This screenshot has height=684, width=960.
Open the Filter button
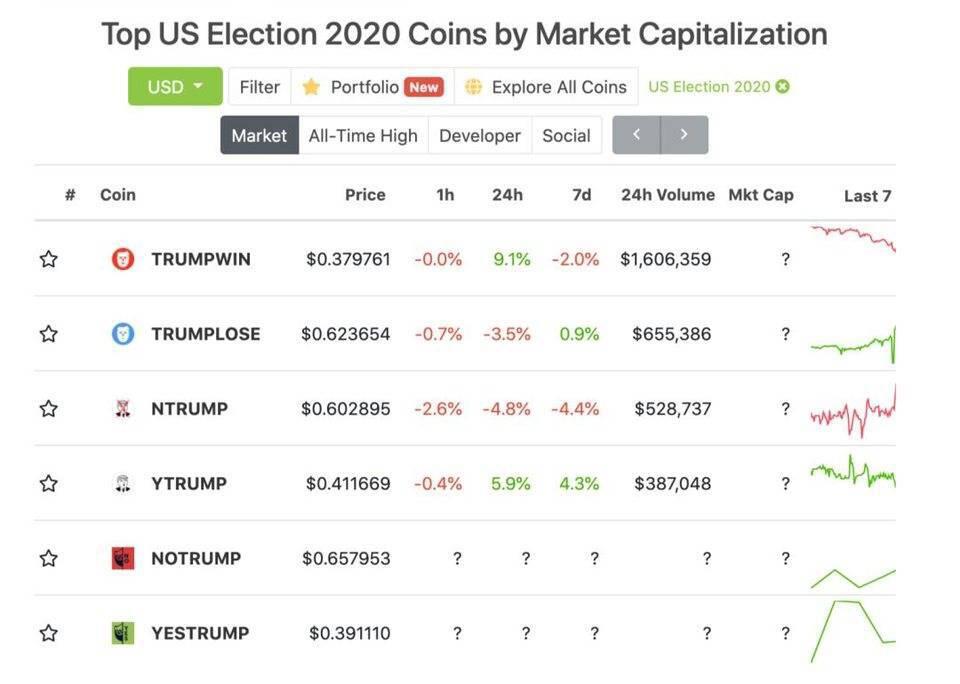pyautogui.click(x=260, y=87)
